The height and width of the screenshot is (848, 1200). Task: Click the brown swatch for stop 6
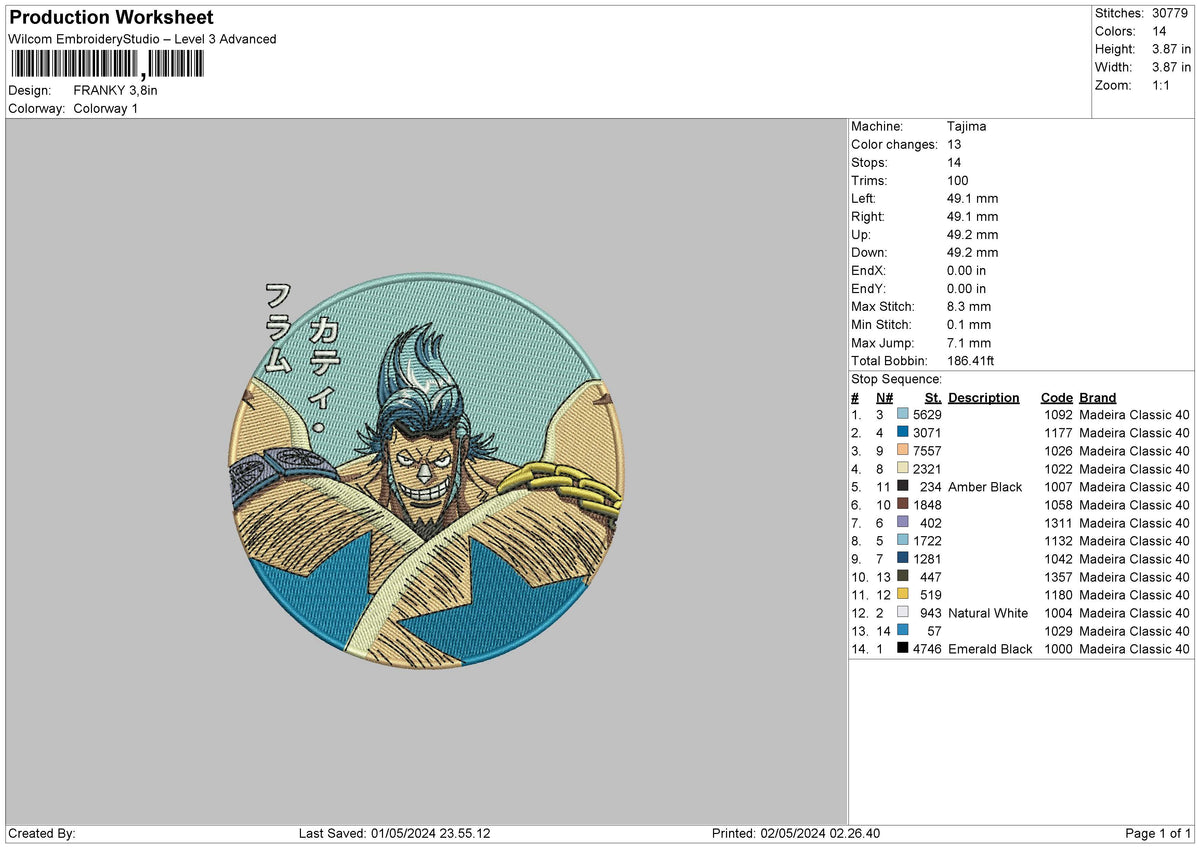(x=903, y=504)
